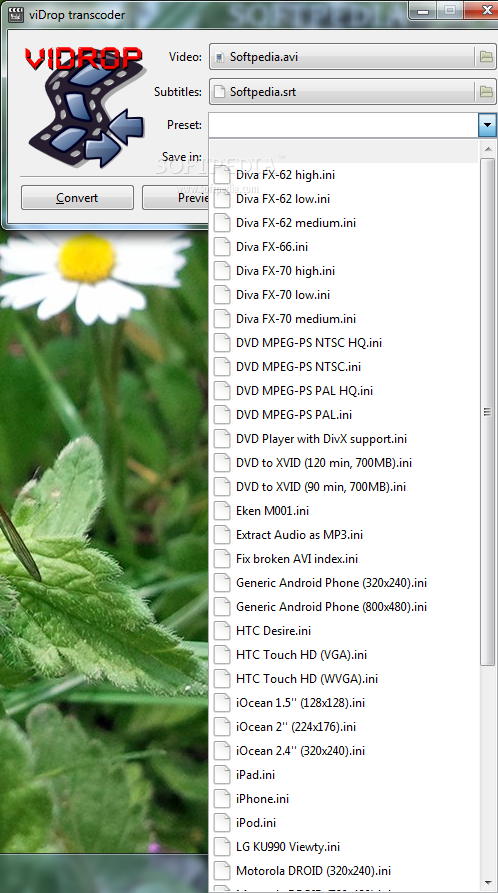Image resolution: width=498 pixels, height=893 pixels.
Task: Select preset DVD MPEG-PS NTSC.ini
Action: [x=344, y=367]
